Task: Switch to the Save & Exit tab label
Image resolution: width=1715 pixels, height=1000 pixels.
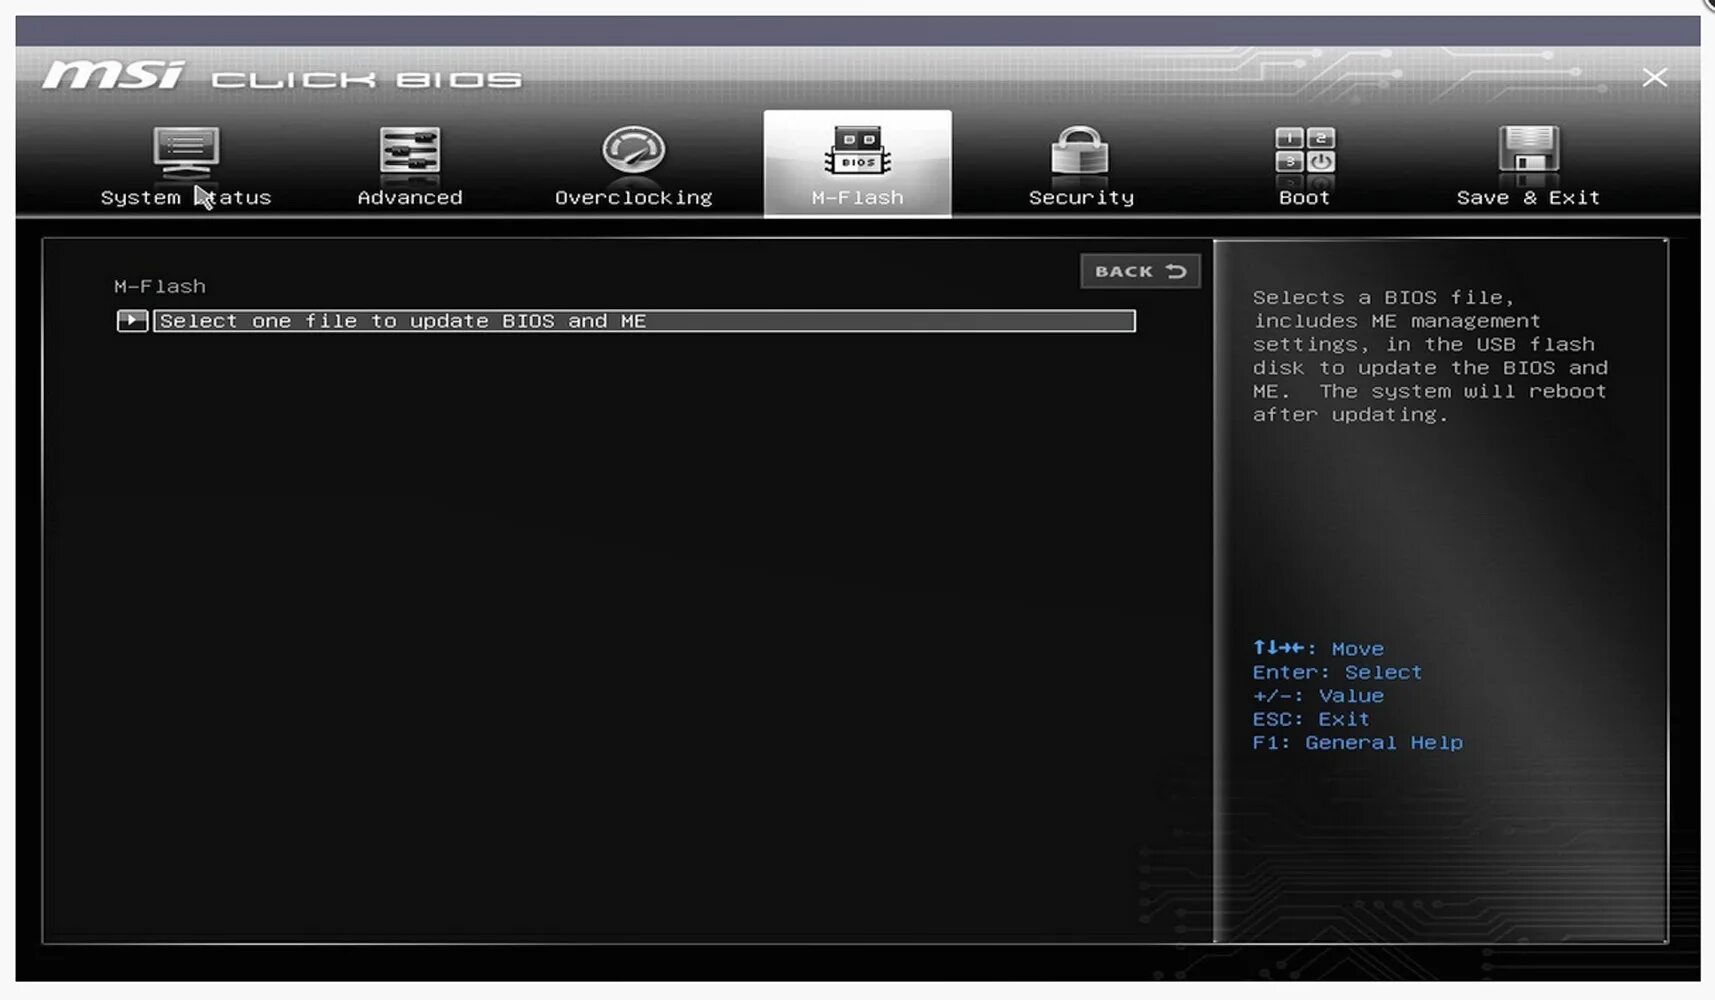Action: coord(1528,198)
